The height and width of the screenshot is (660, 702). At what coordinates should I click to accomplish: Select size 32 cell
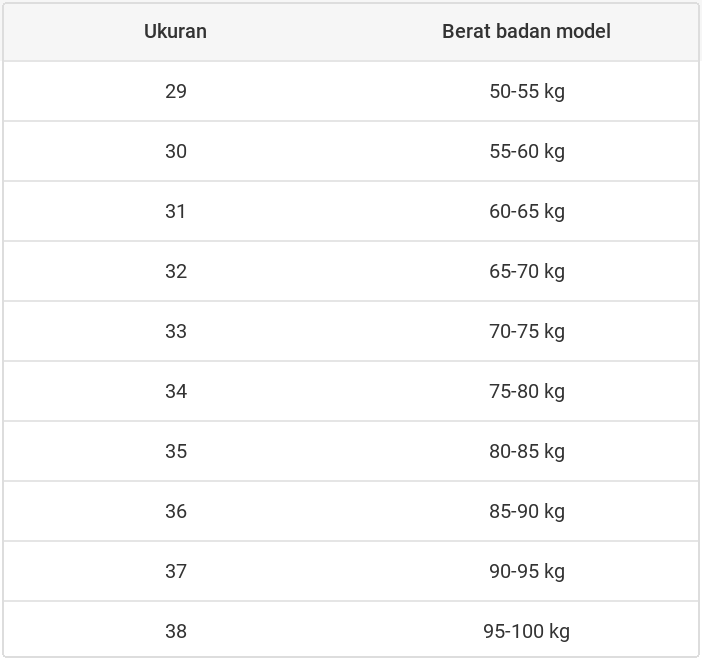point(176,271)
